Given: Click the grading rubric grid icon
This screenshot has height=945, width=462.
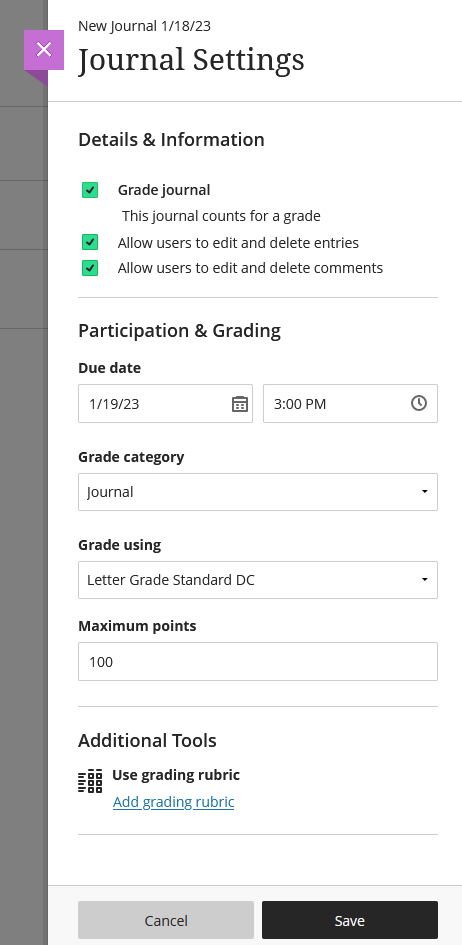Looking at the screenshot, I should (x=90, y=781).
